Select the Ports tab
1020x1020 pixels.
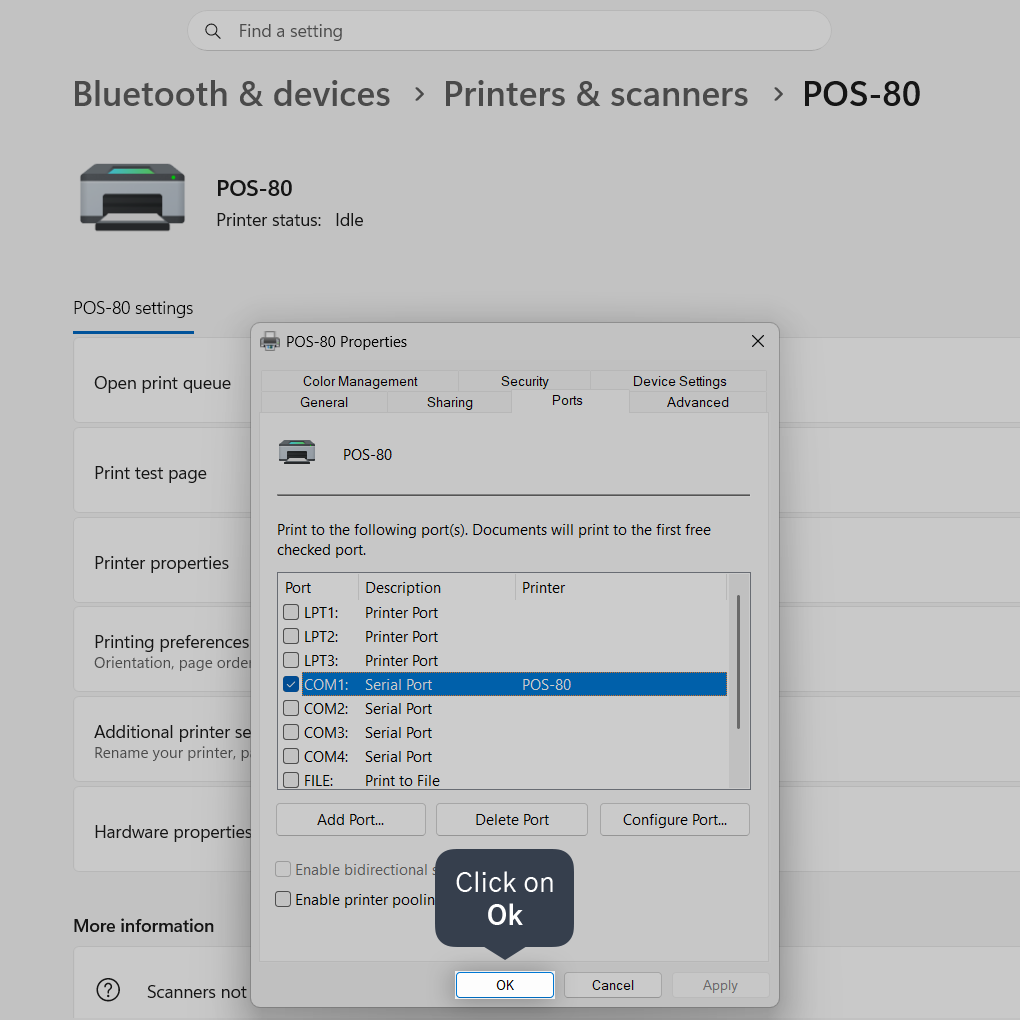click(x=567, y=401)
